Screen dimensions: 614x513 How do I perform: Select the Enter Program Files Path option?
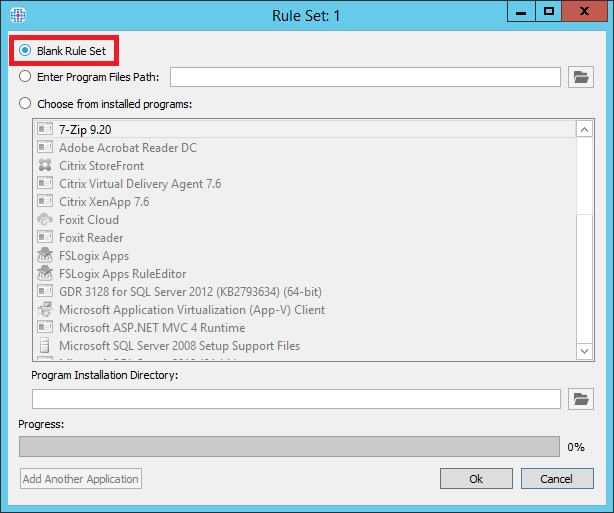coord(25,76)
